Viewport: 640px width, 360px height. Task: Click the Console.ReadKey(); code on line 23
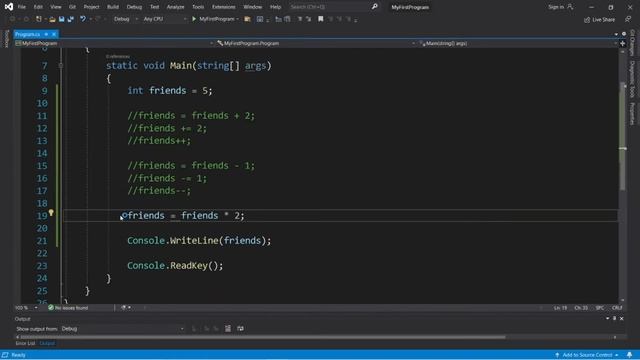(175, 266)
